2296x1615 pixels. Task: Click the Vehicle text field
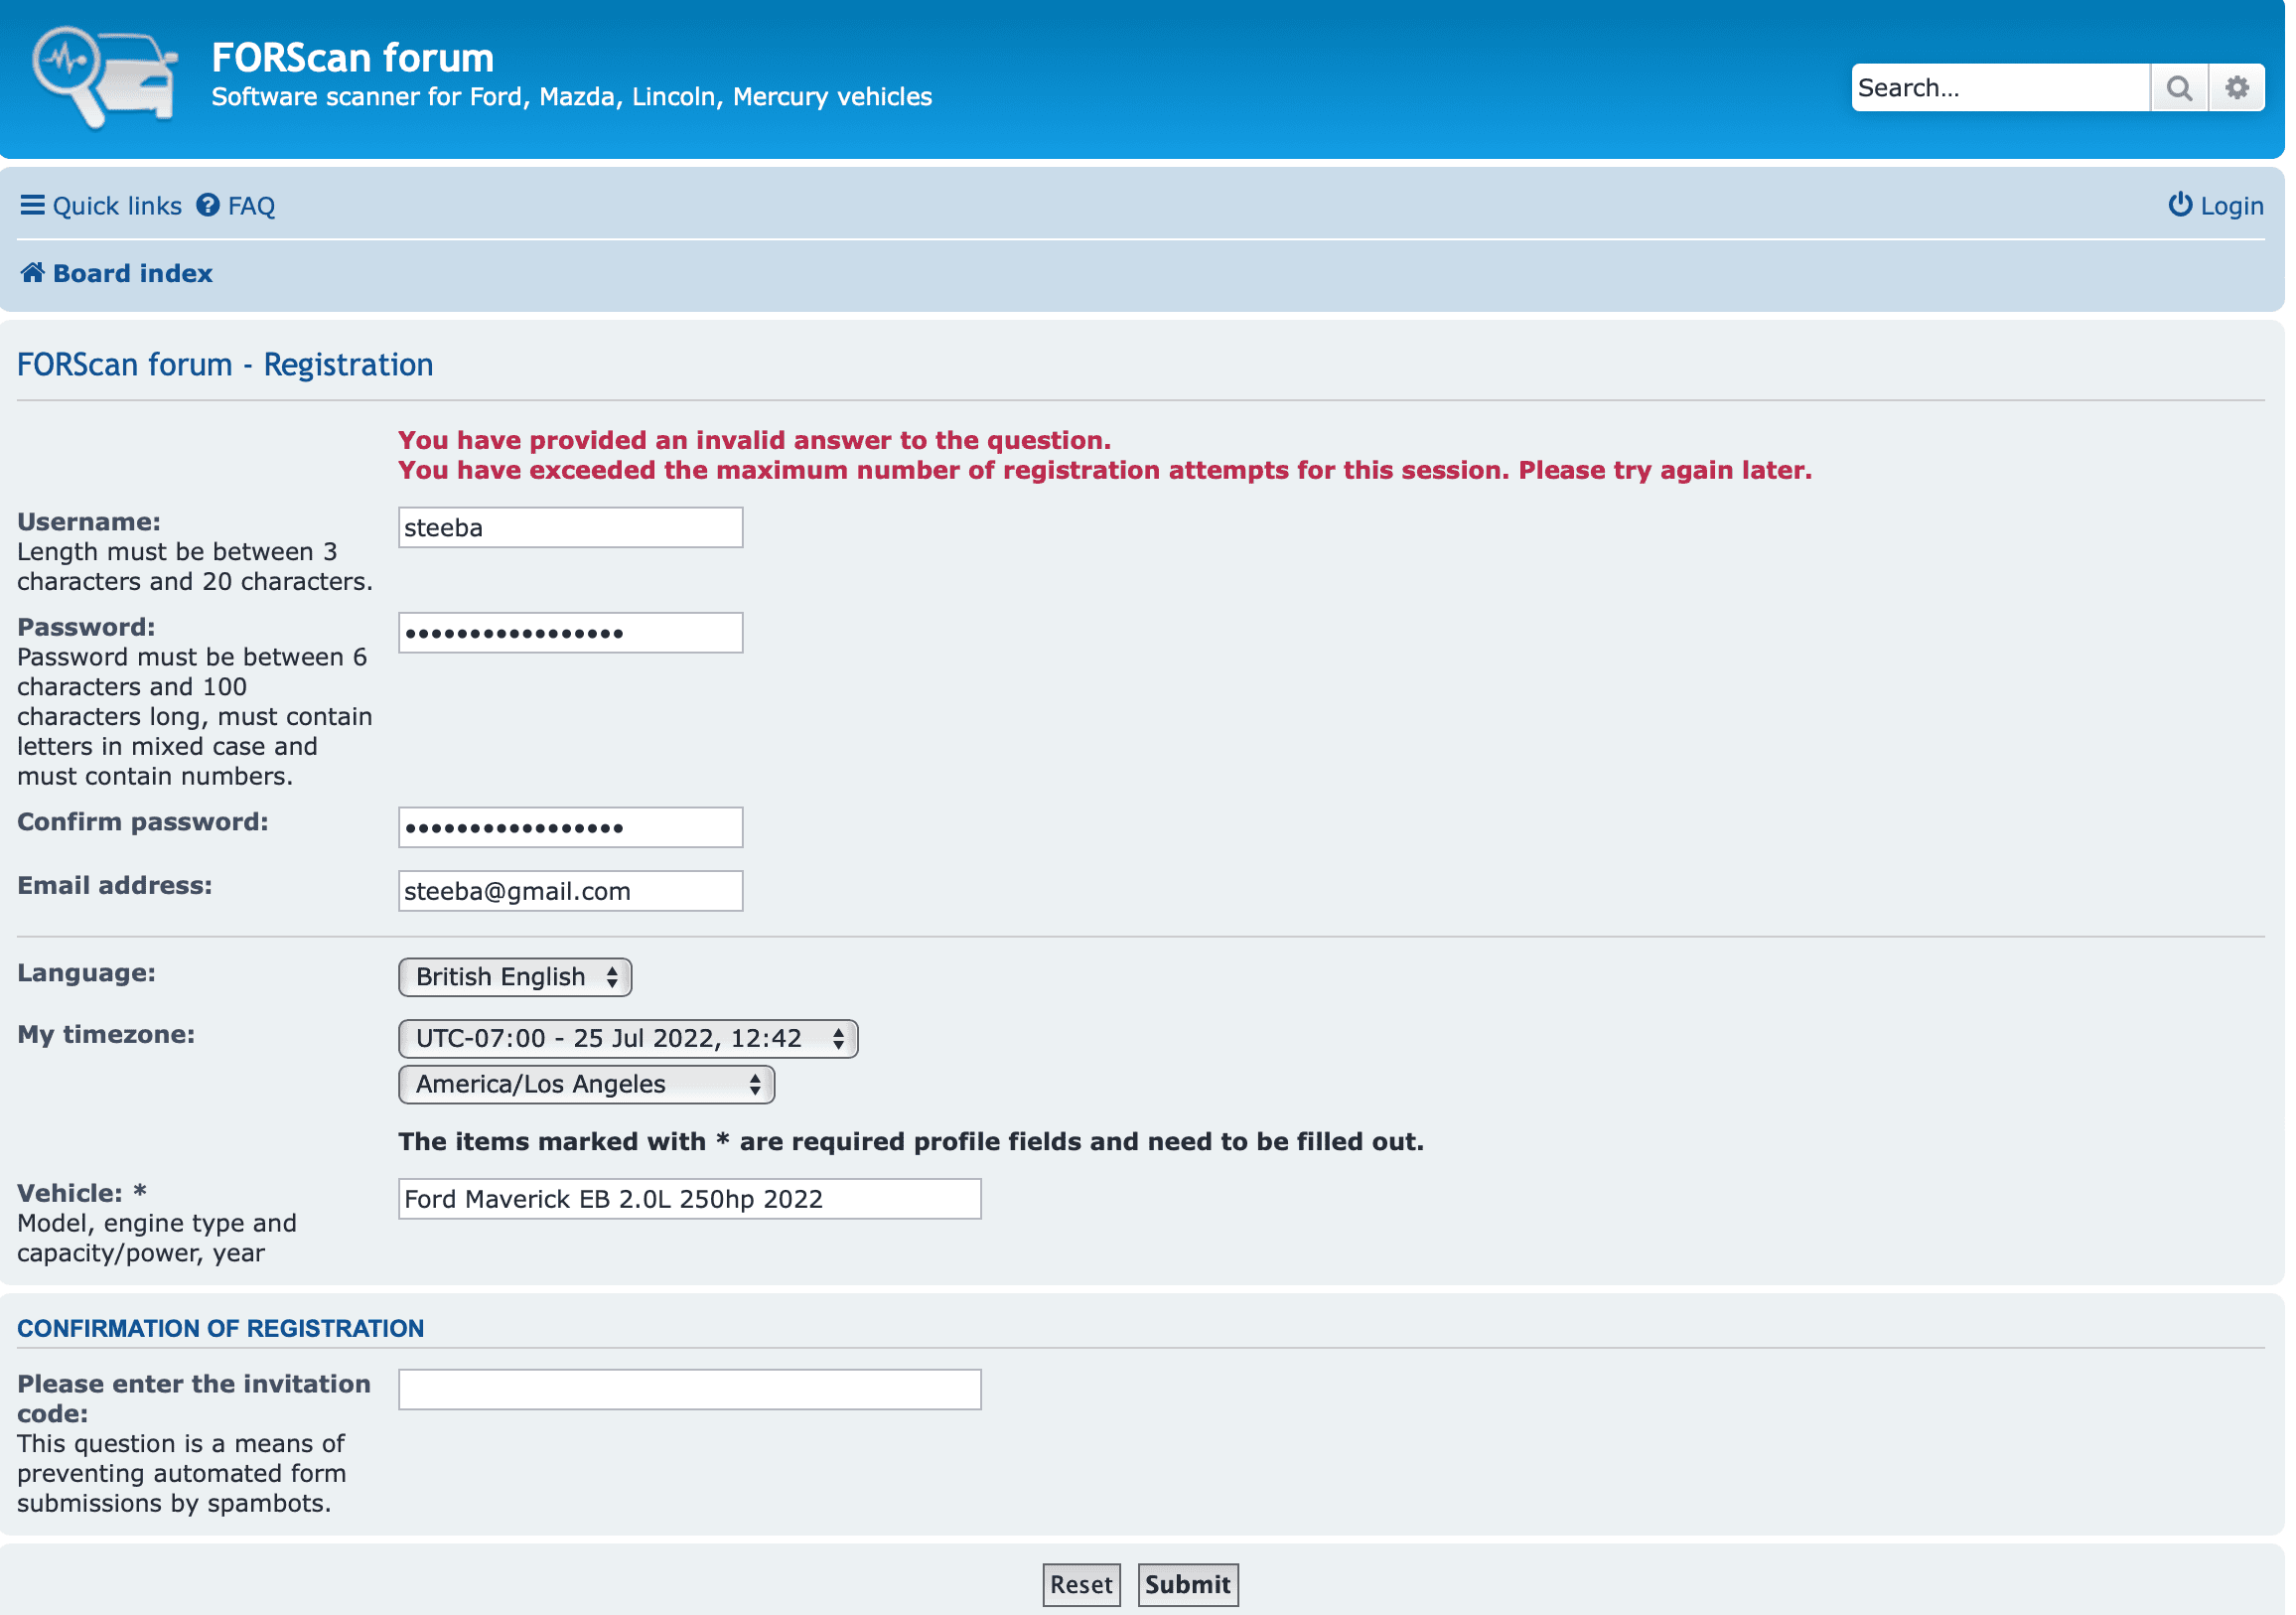pos(690,1199)
